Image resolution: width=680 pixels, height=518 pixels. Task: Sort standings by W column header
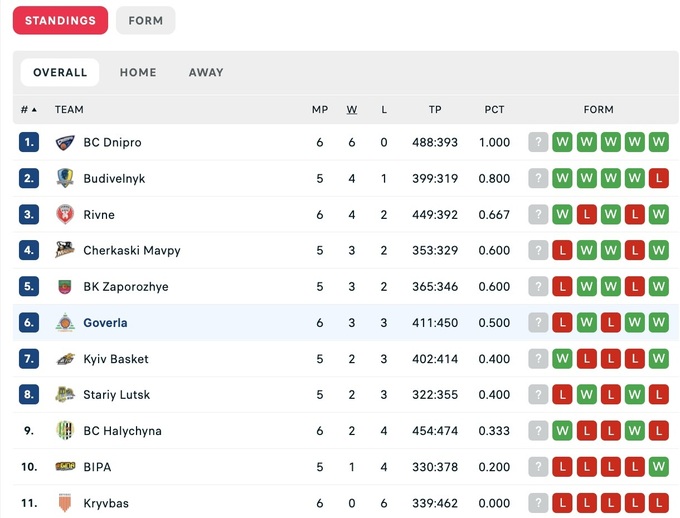pos(352,110)
